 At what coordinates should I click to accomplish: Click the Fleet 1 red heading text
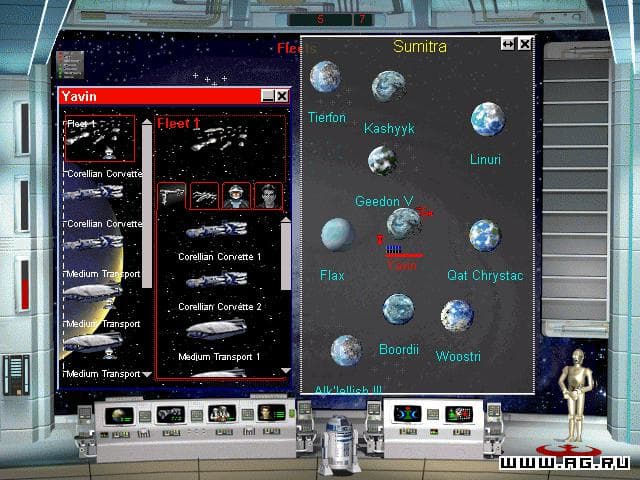178,123
